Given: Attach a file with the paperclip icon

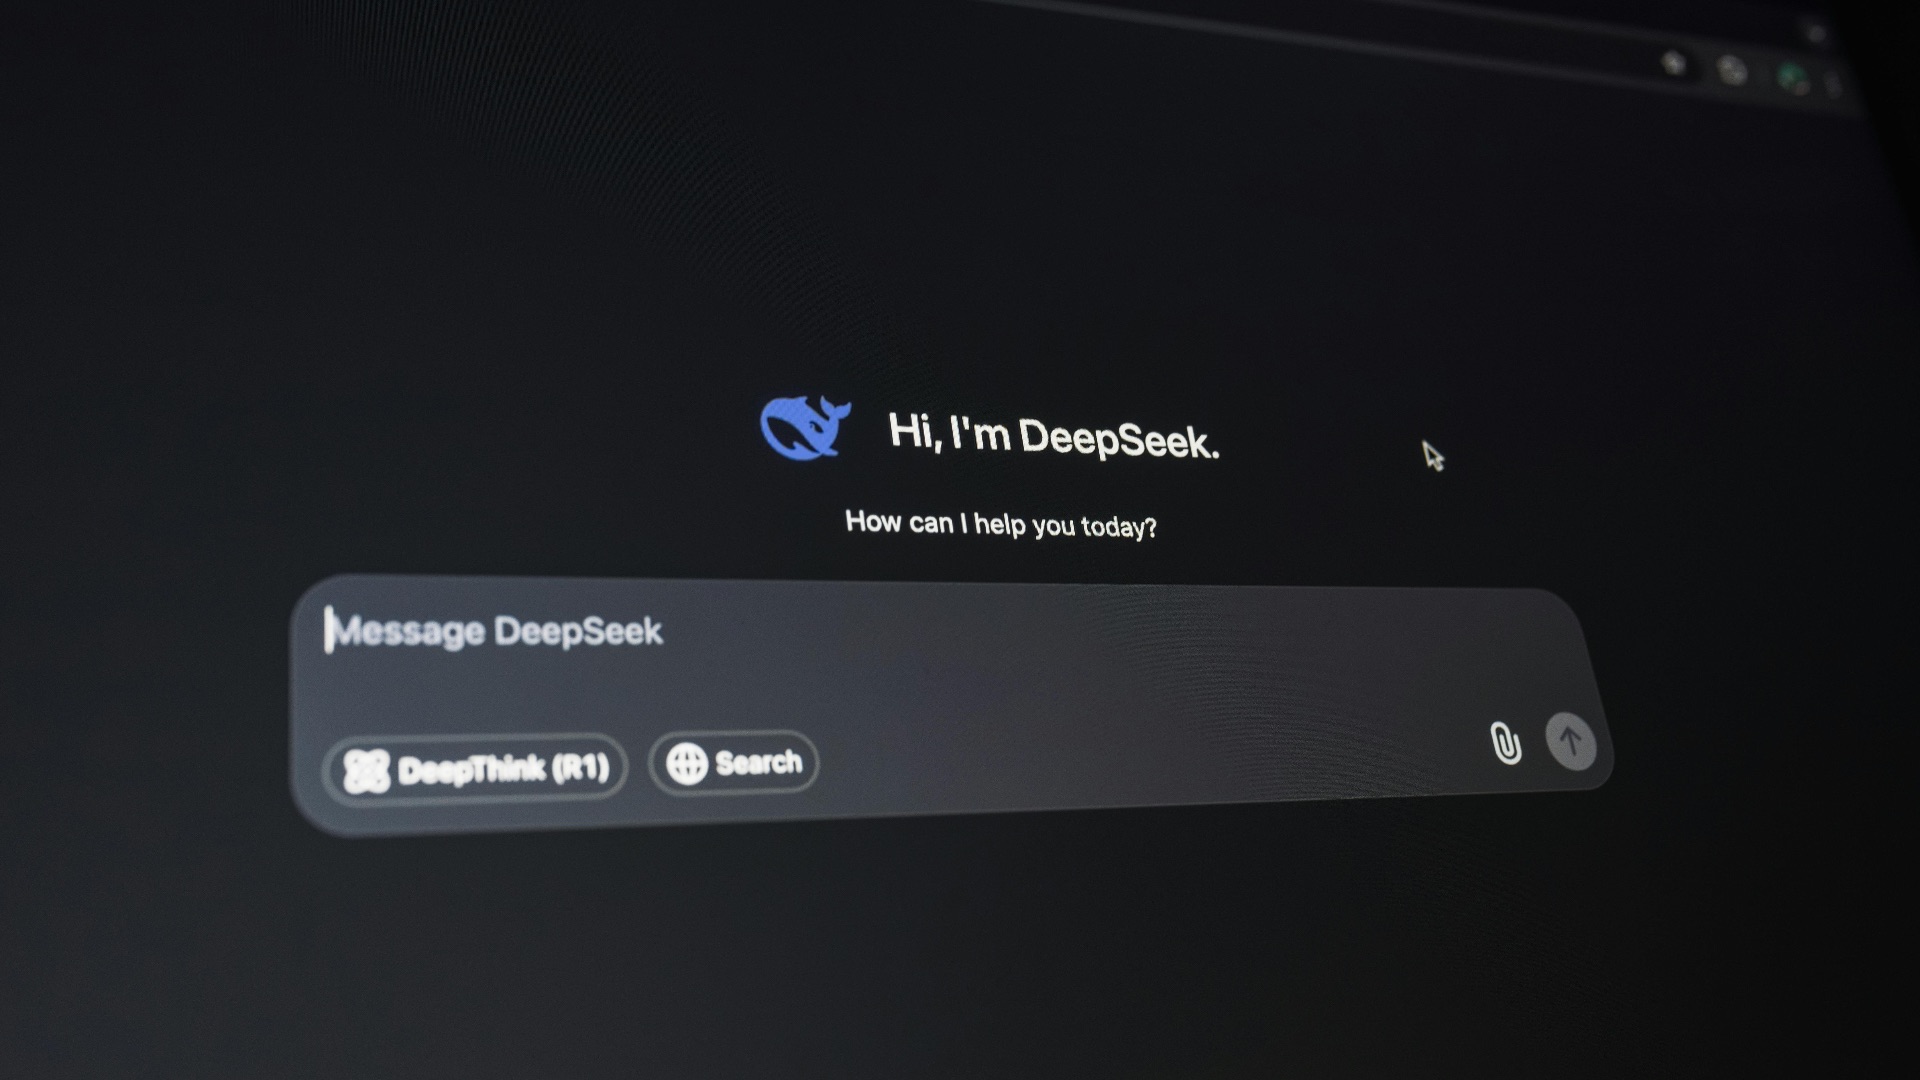Looking at the screenshot, I should tap(1505, 743).
